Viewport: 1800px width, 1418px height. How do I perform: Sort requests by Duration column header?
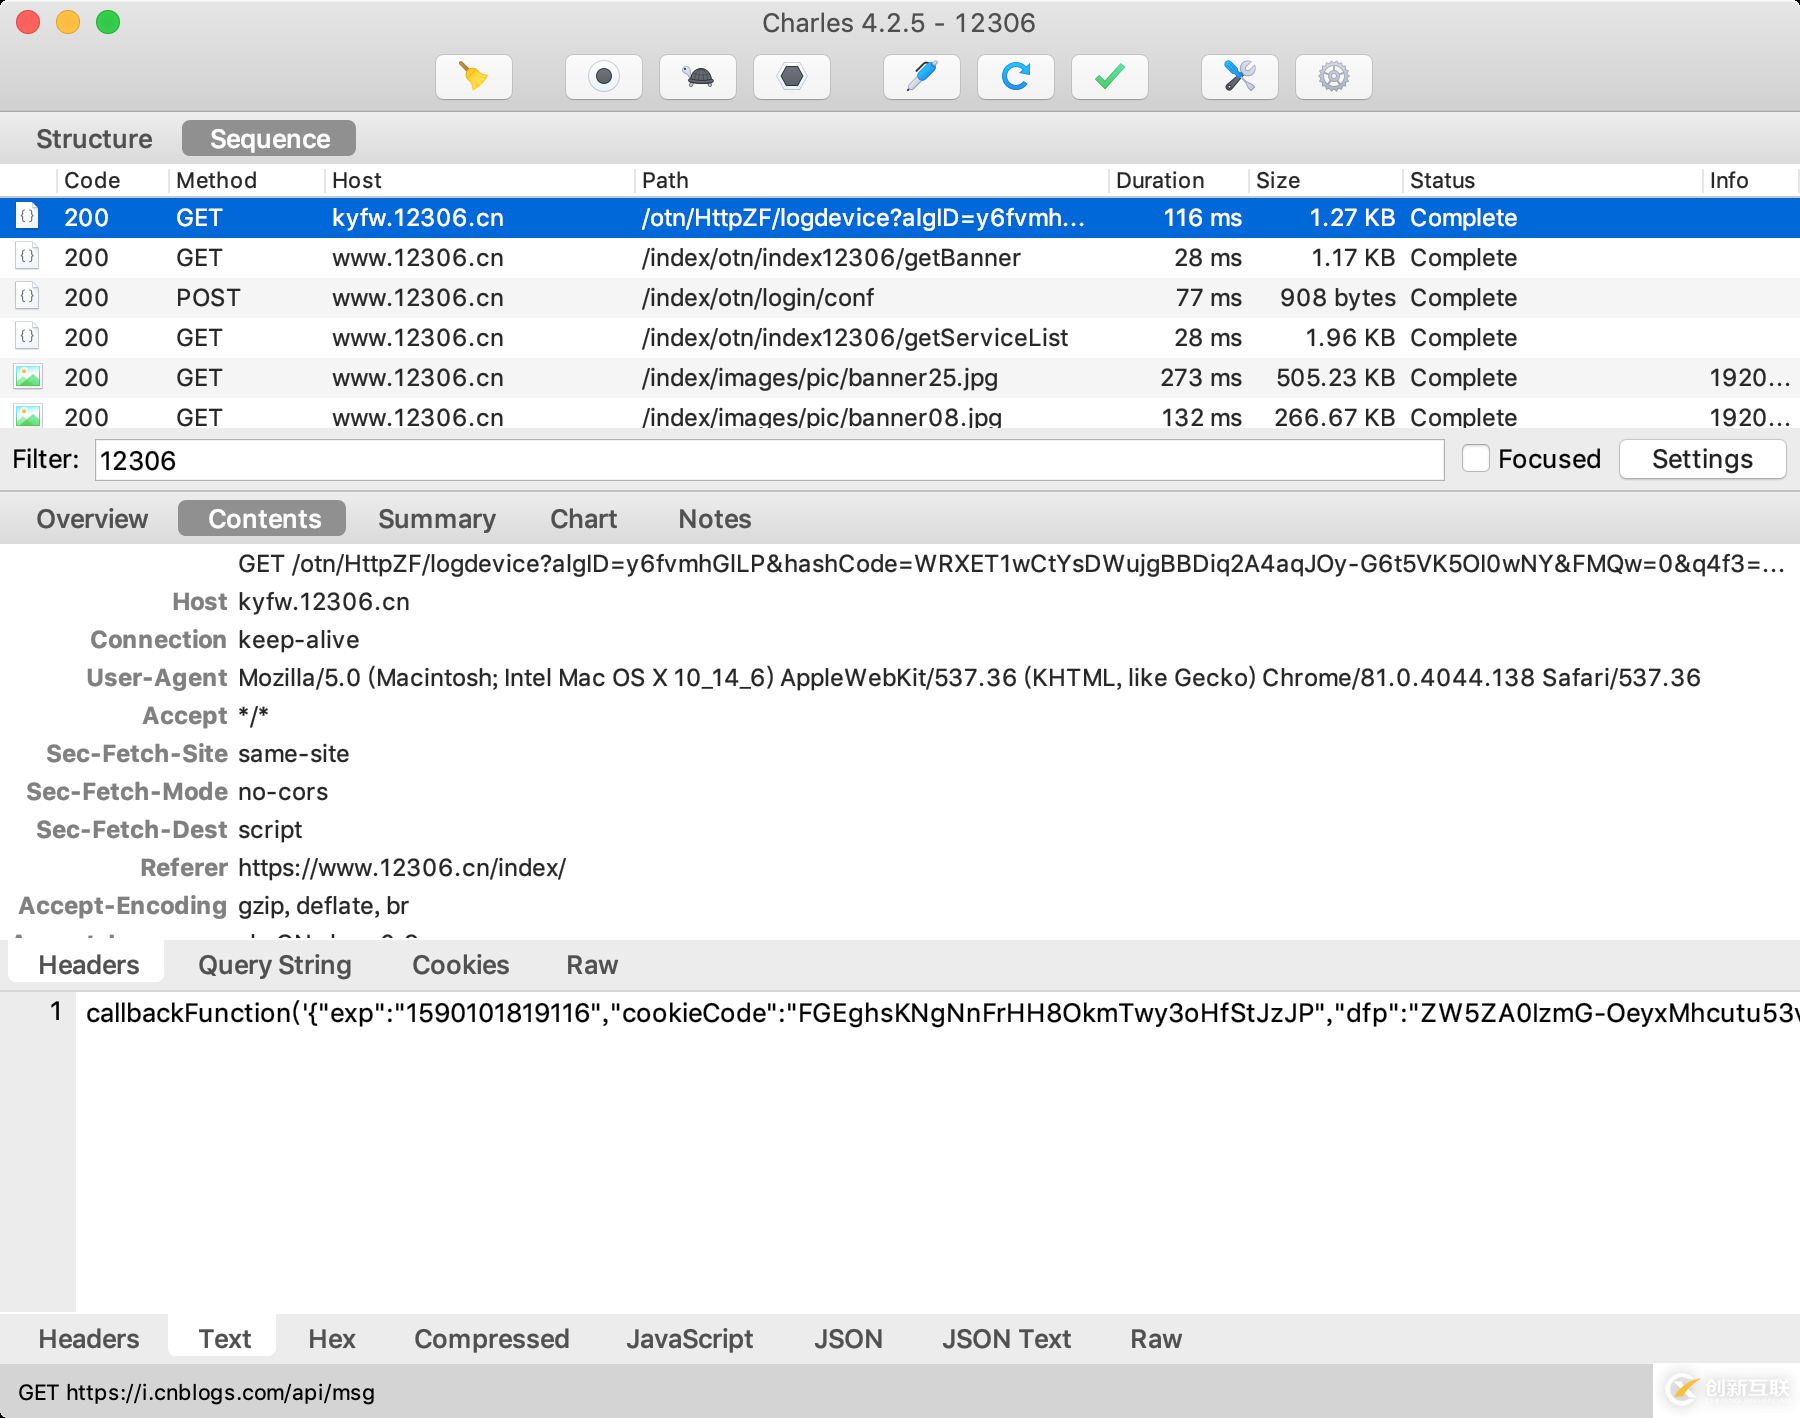point(1160,180)
